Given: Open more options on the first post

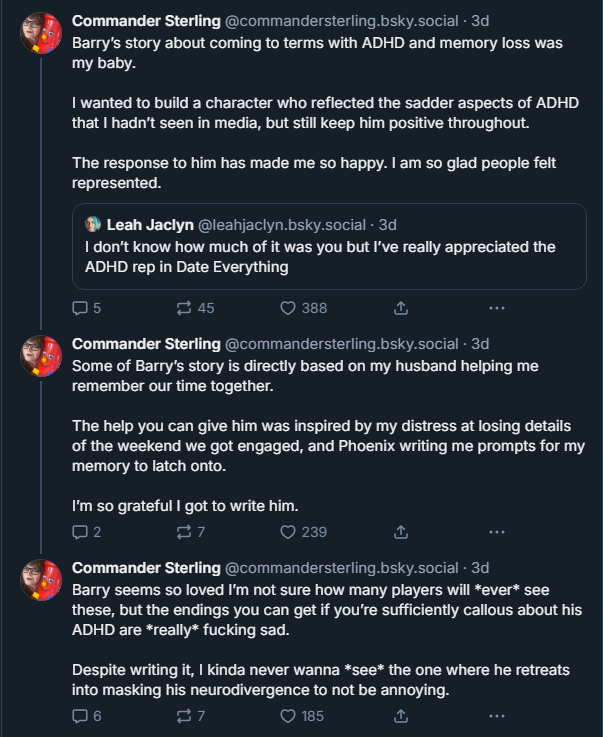Looking at the screenshot, I should pyautogui.click(x=497, y=308).
